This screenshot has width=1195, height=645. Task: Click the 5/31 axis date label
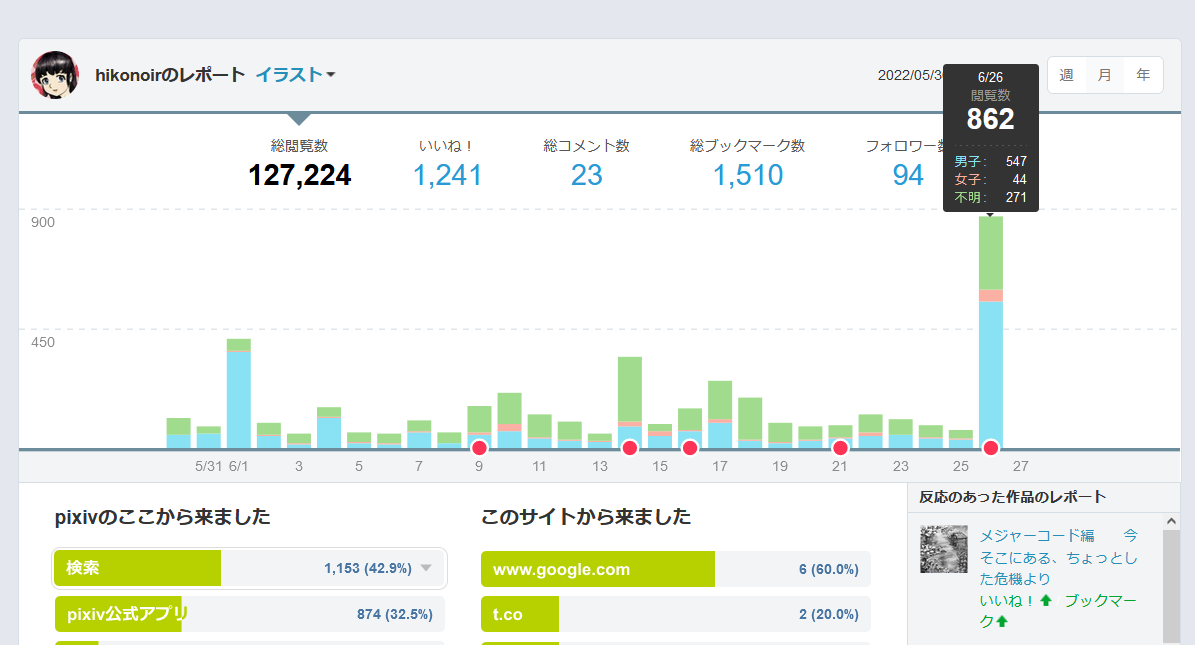208,466
